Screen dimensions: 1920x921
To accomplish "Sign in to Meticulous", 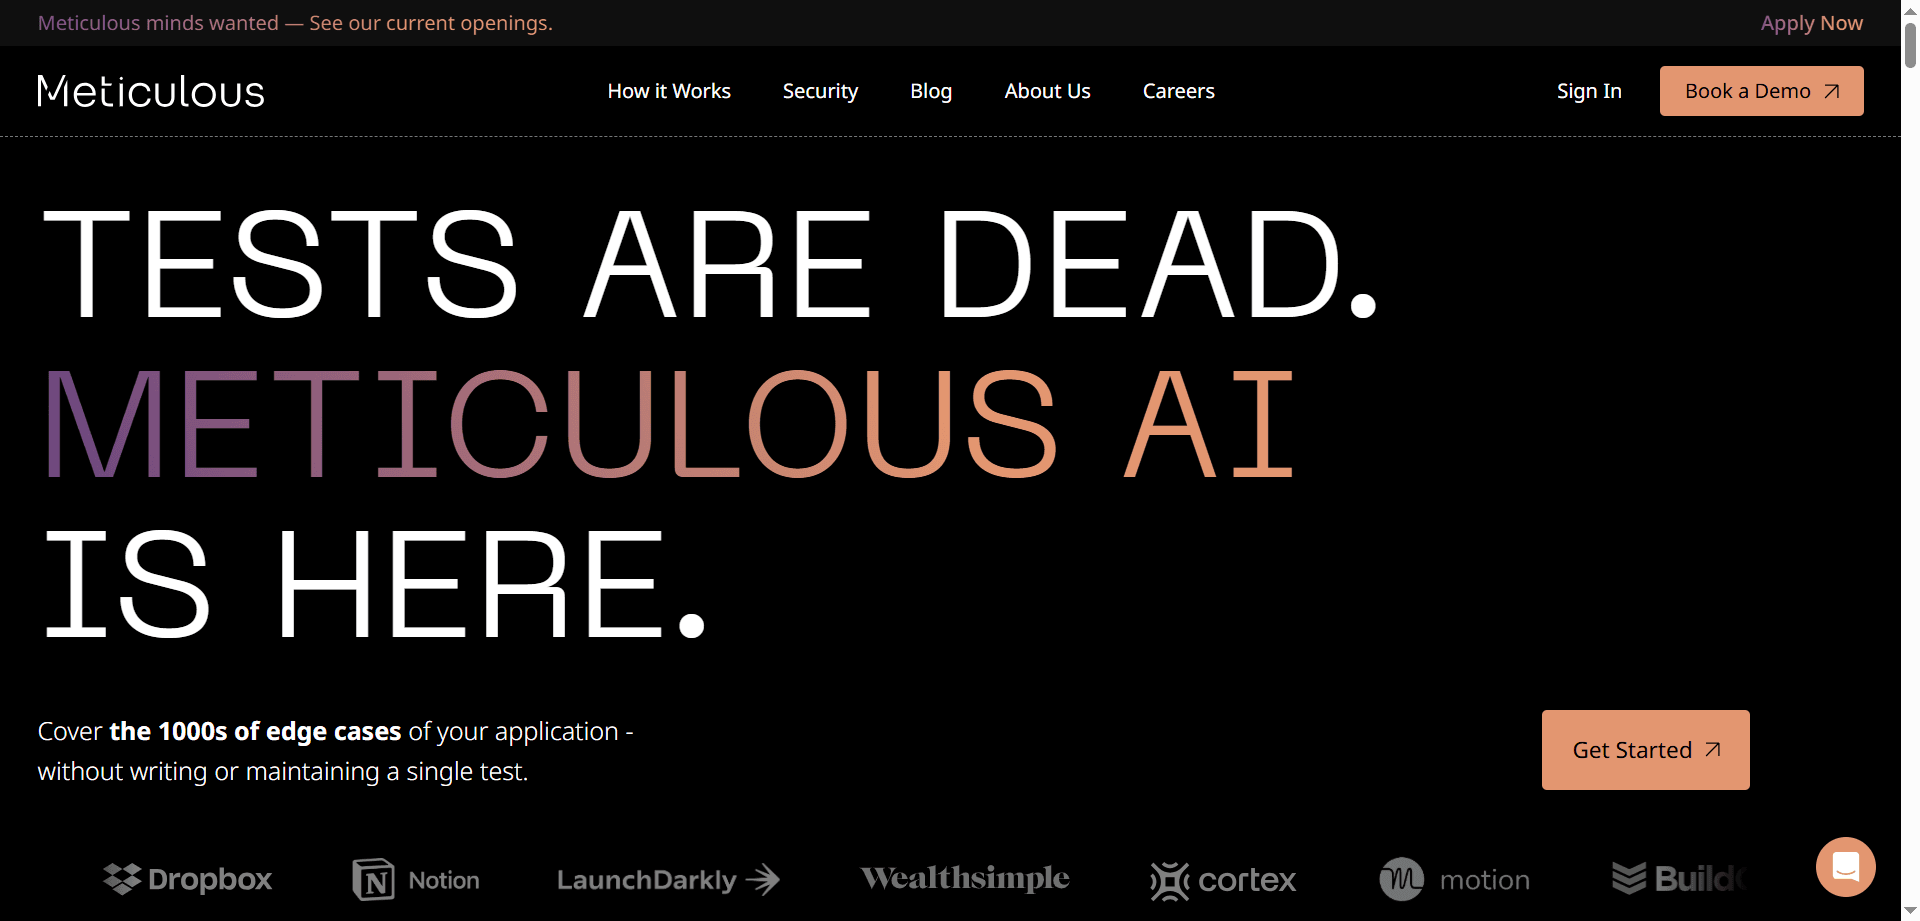I will pyautogui.click(x=1589, y=91).
